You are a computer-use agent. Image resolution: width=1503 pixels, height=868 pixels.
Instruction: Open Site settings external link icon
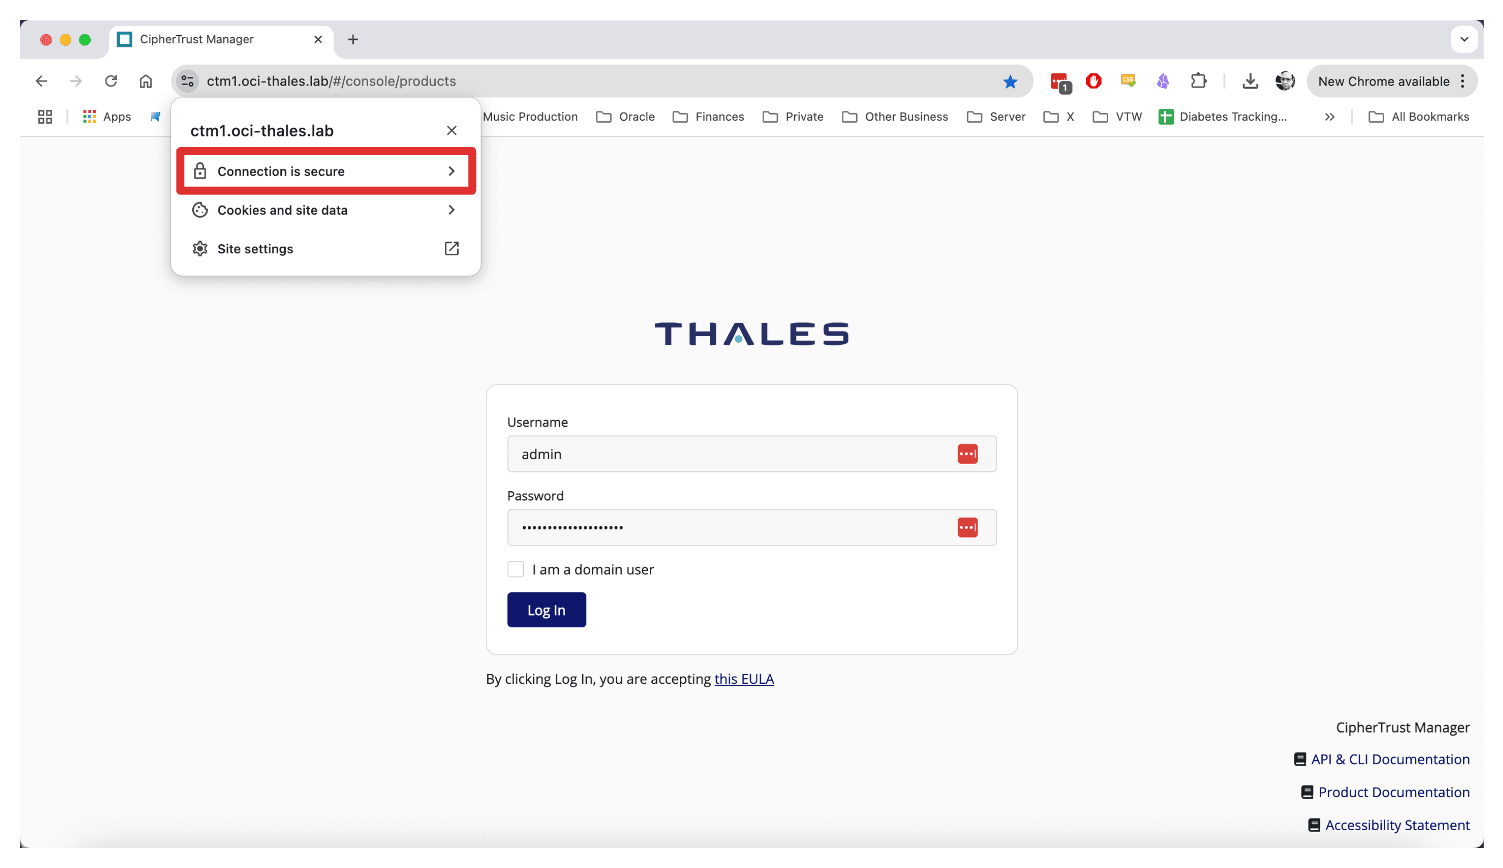[452, 249]
